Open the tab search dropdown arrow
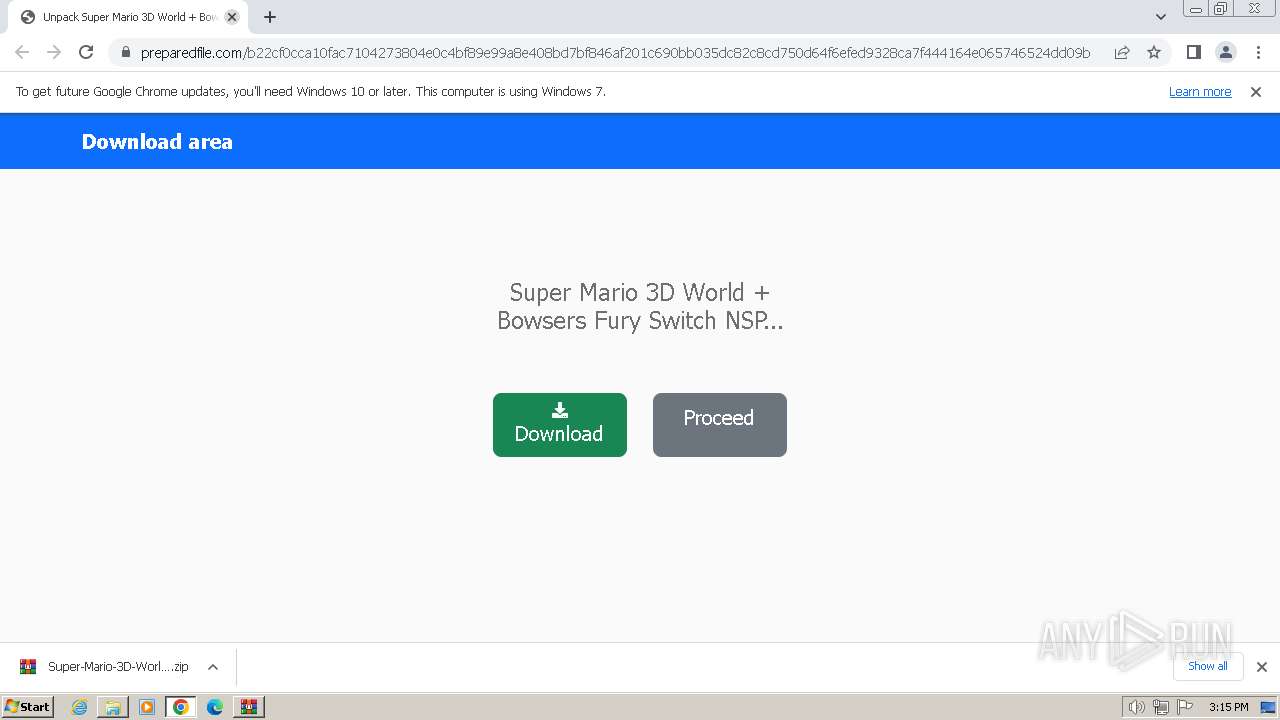This screenshot has height=720, width=1280. [x=1160, y=17]
